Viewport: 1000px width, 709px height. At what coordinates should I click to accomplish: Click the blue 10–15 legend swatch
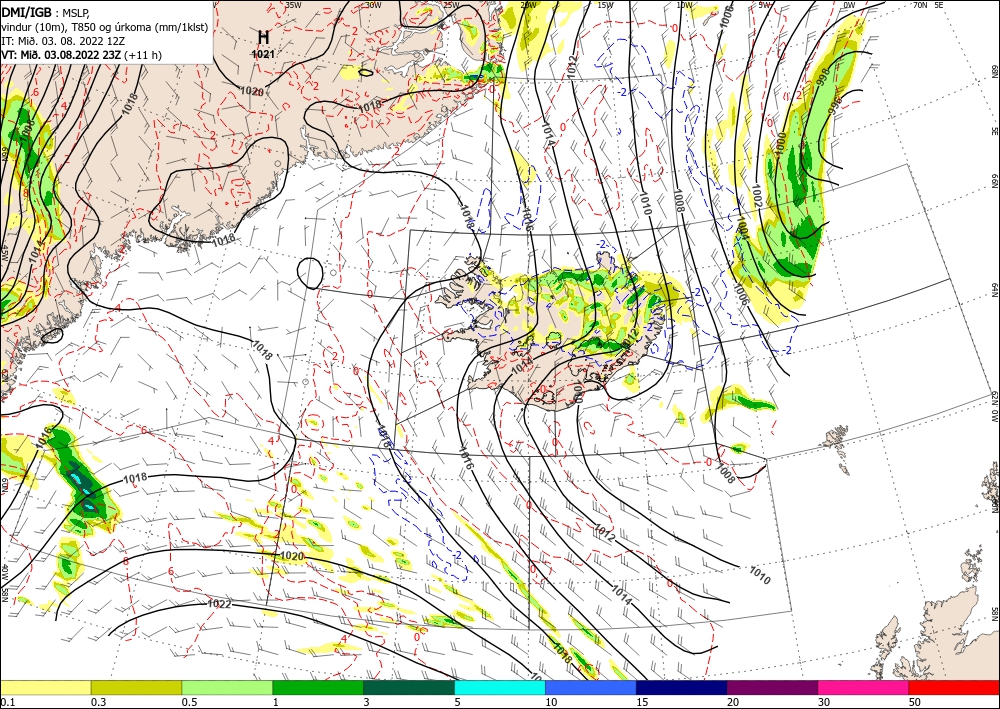591,687
